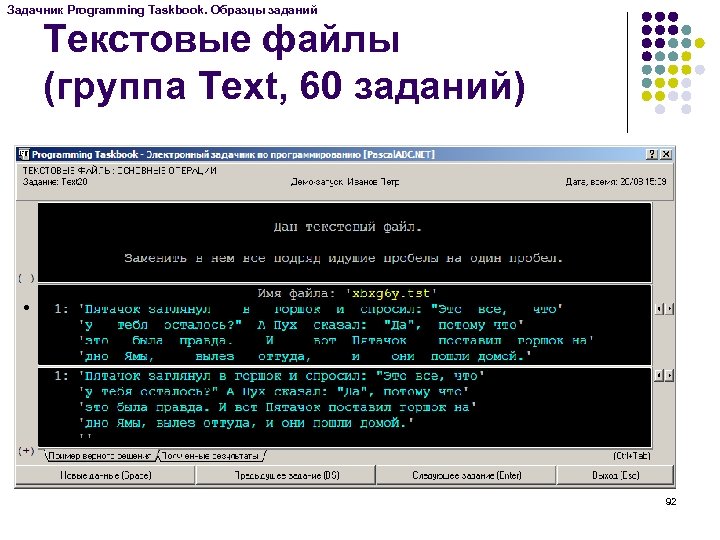720x540 pixels.
Task: Click result line 'это была правда. И вот'
Action: 278,407
